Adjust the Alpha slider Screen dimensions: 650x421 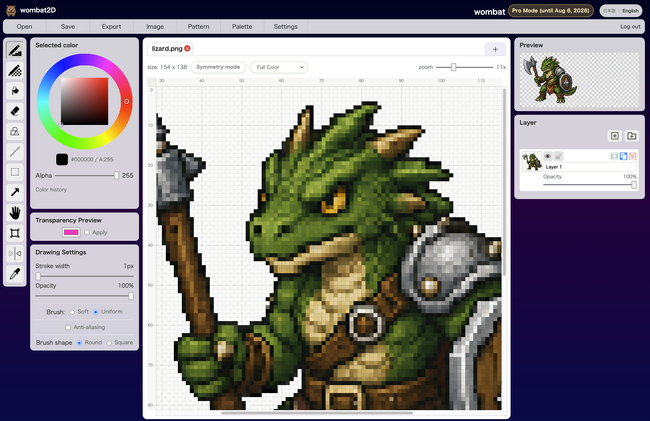86,176
